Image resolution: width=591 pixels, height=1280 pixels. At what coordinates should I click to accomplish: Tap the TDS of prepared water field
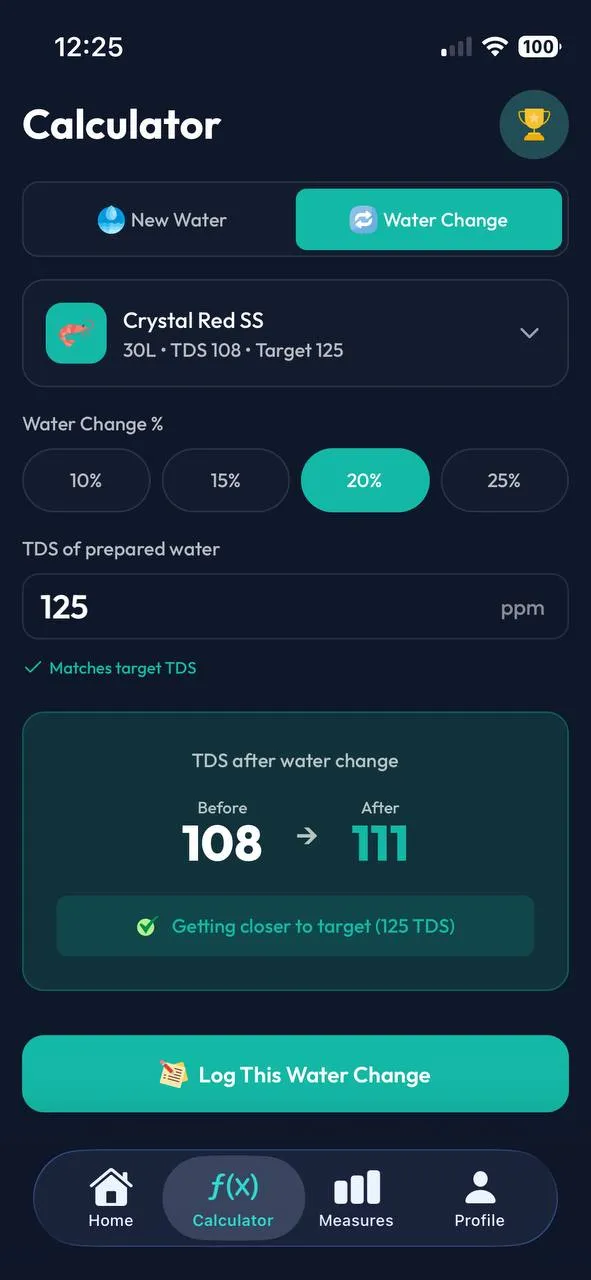[295, 606]
